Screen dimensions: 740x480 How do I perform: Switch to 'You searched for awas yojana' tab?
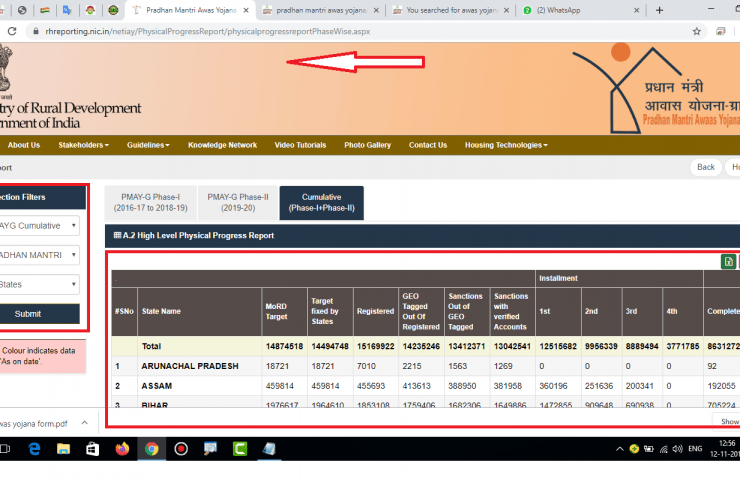pyautogui.click(x=451, y=10)
